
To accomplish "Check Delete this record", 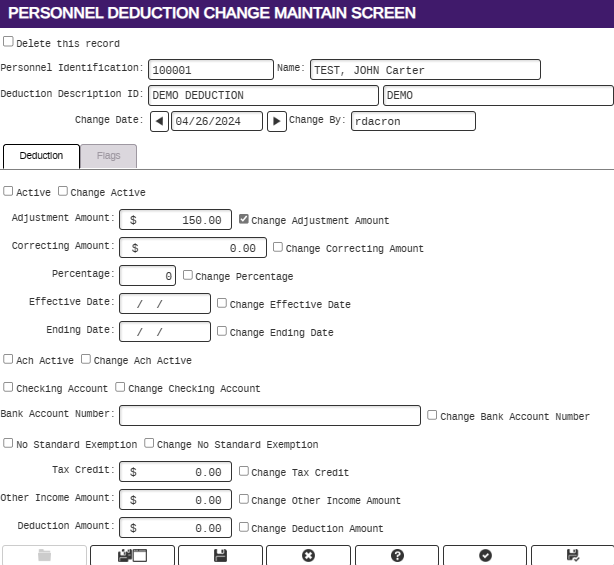I will coord(8,42).
